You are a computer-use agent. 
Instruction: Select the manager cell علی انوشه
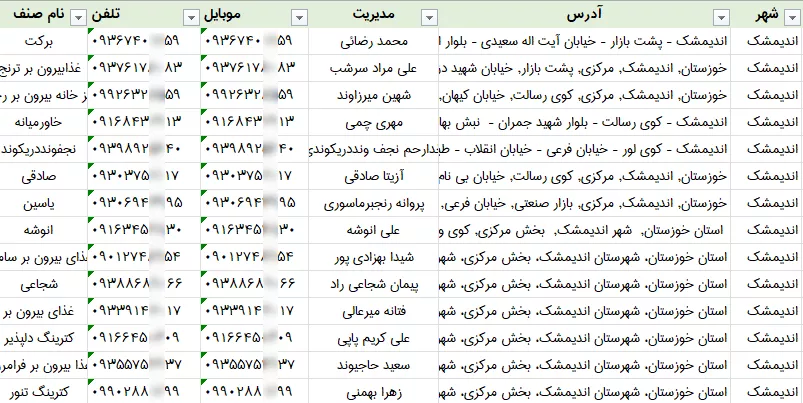click(374, 230)
